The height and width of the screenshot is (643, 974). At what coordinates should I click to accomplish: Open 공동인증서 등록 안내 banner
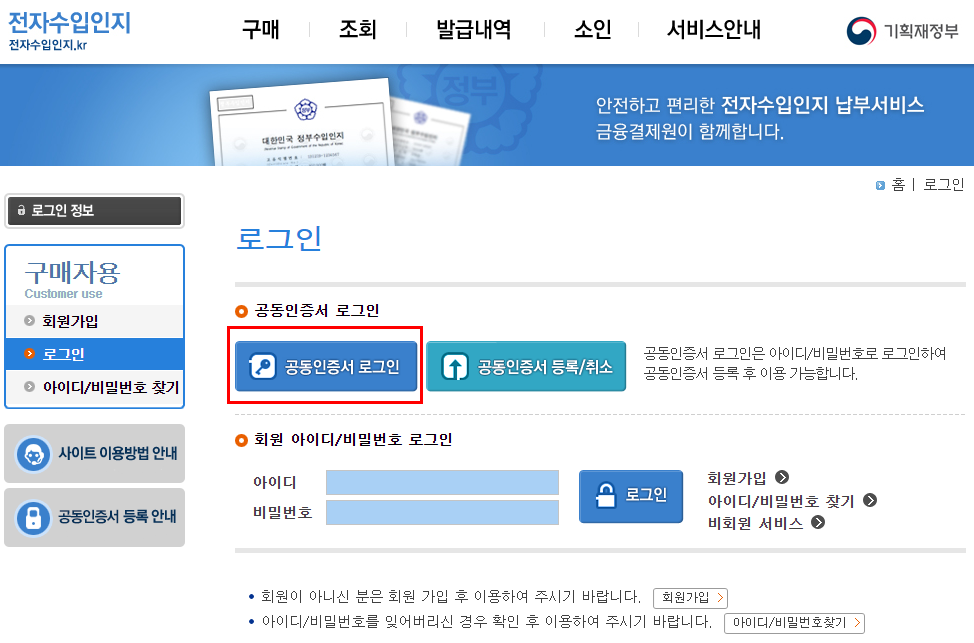point(94,517)
